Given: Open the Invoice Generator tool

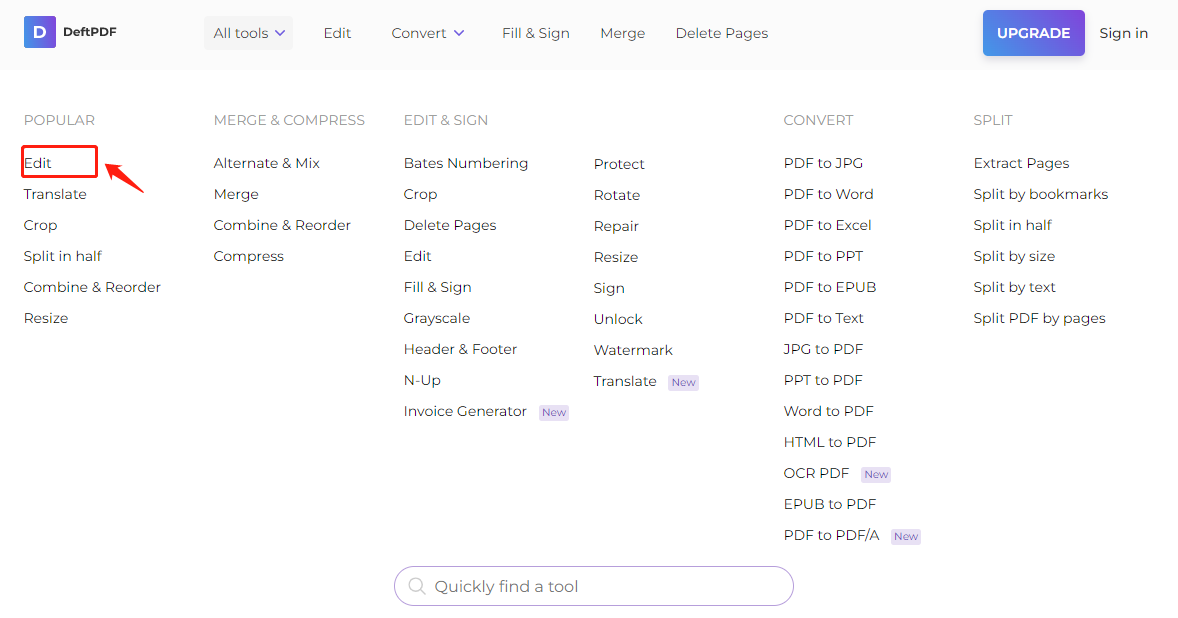Looking at the screenshot, I should (x=464, y=411).
